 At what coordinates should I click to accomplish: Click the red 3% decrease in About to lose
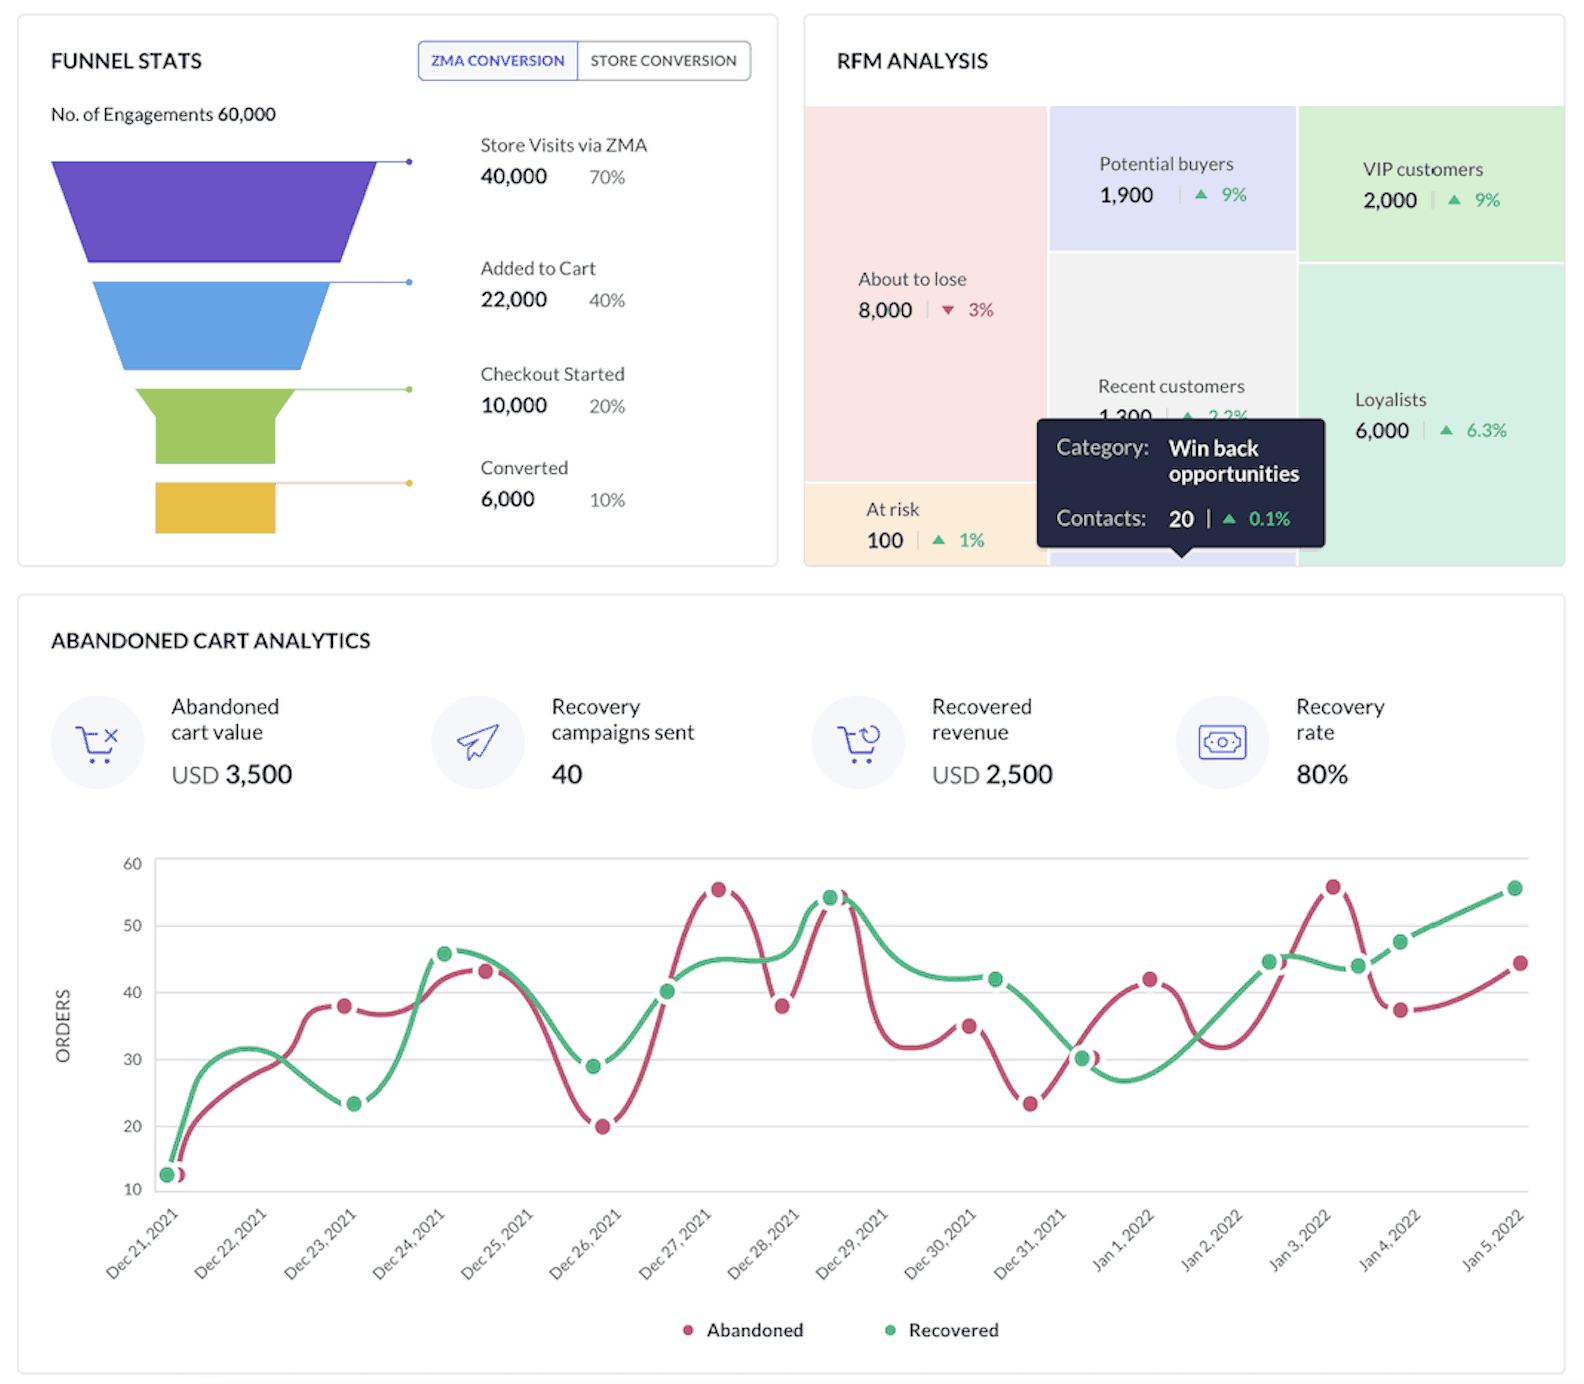click(968, 310)
